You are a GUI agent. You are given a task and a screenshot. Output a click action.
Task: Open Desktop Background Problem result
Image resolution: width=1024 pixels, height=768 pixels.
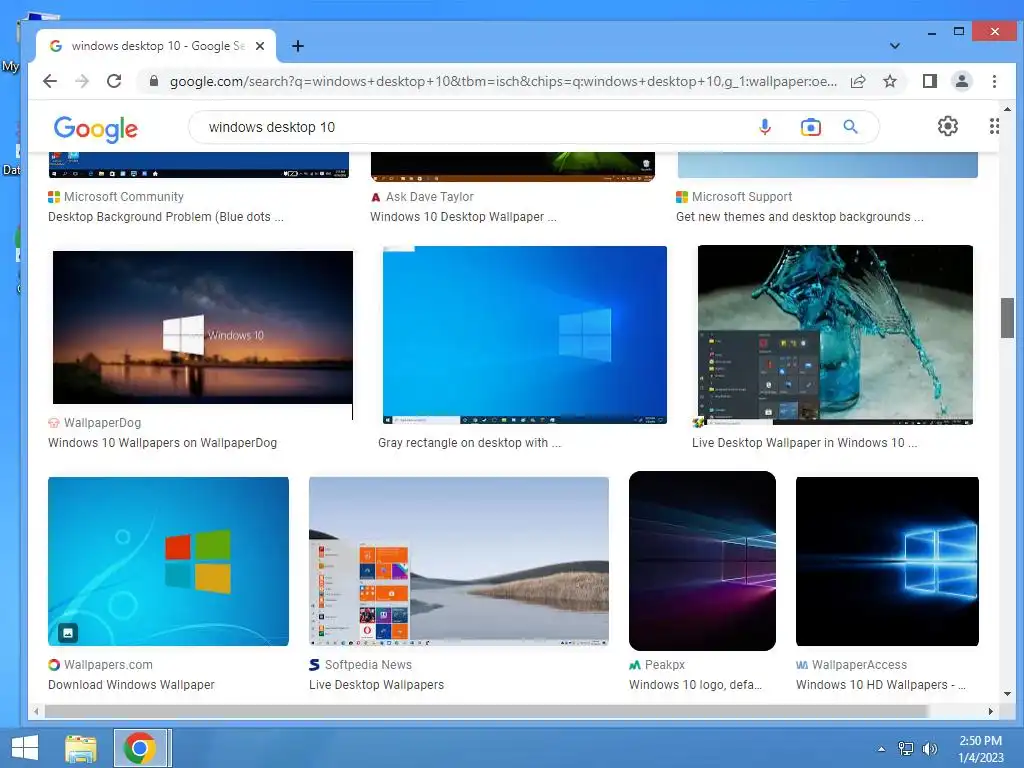[x=166, y=217]
